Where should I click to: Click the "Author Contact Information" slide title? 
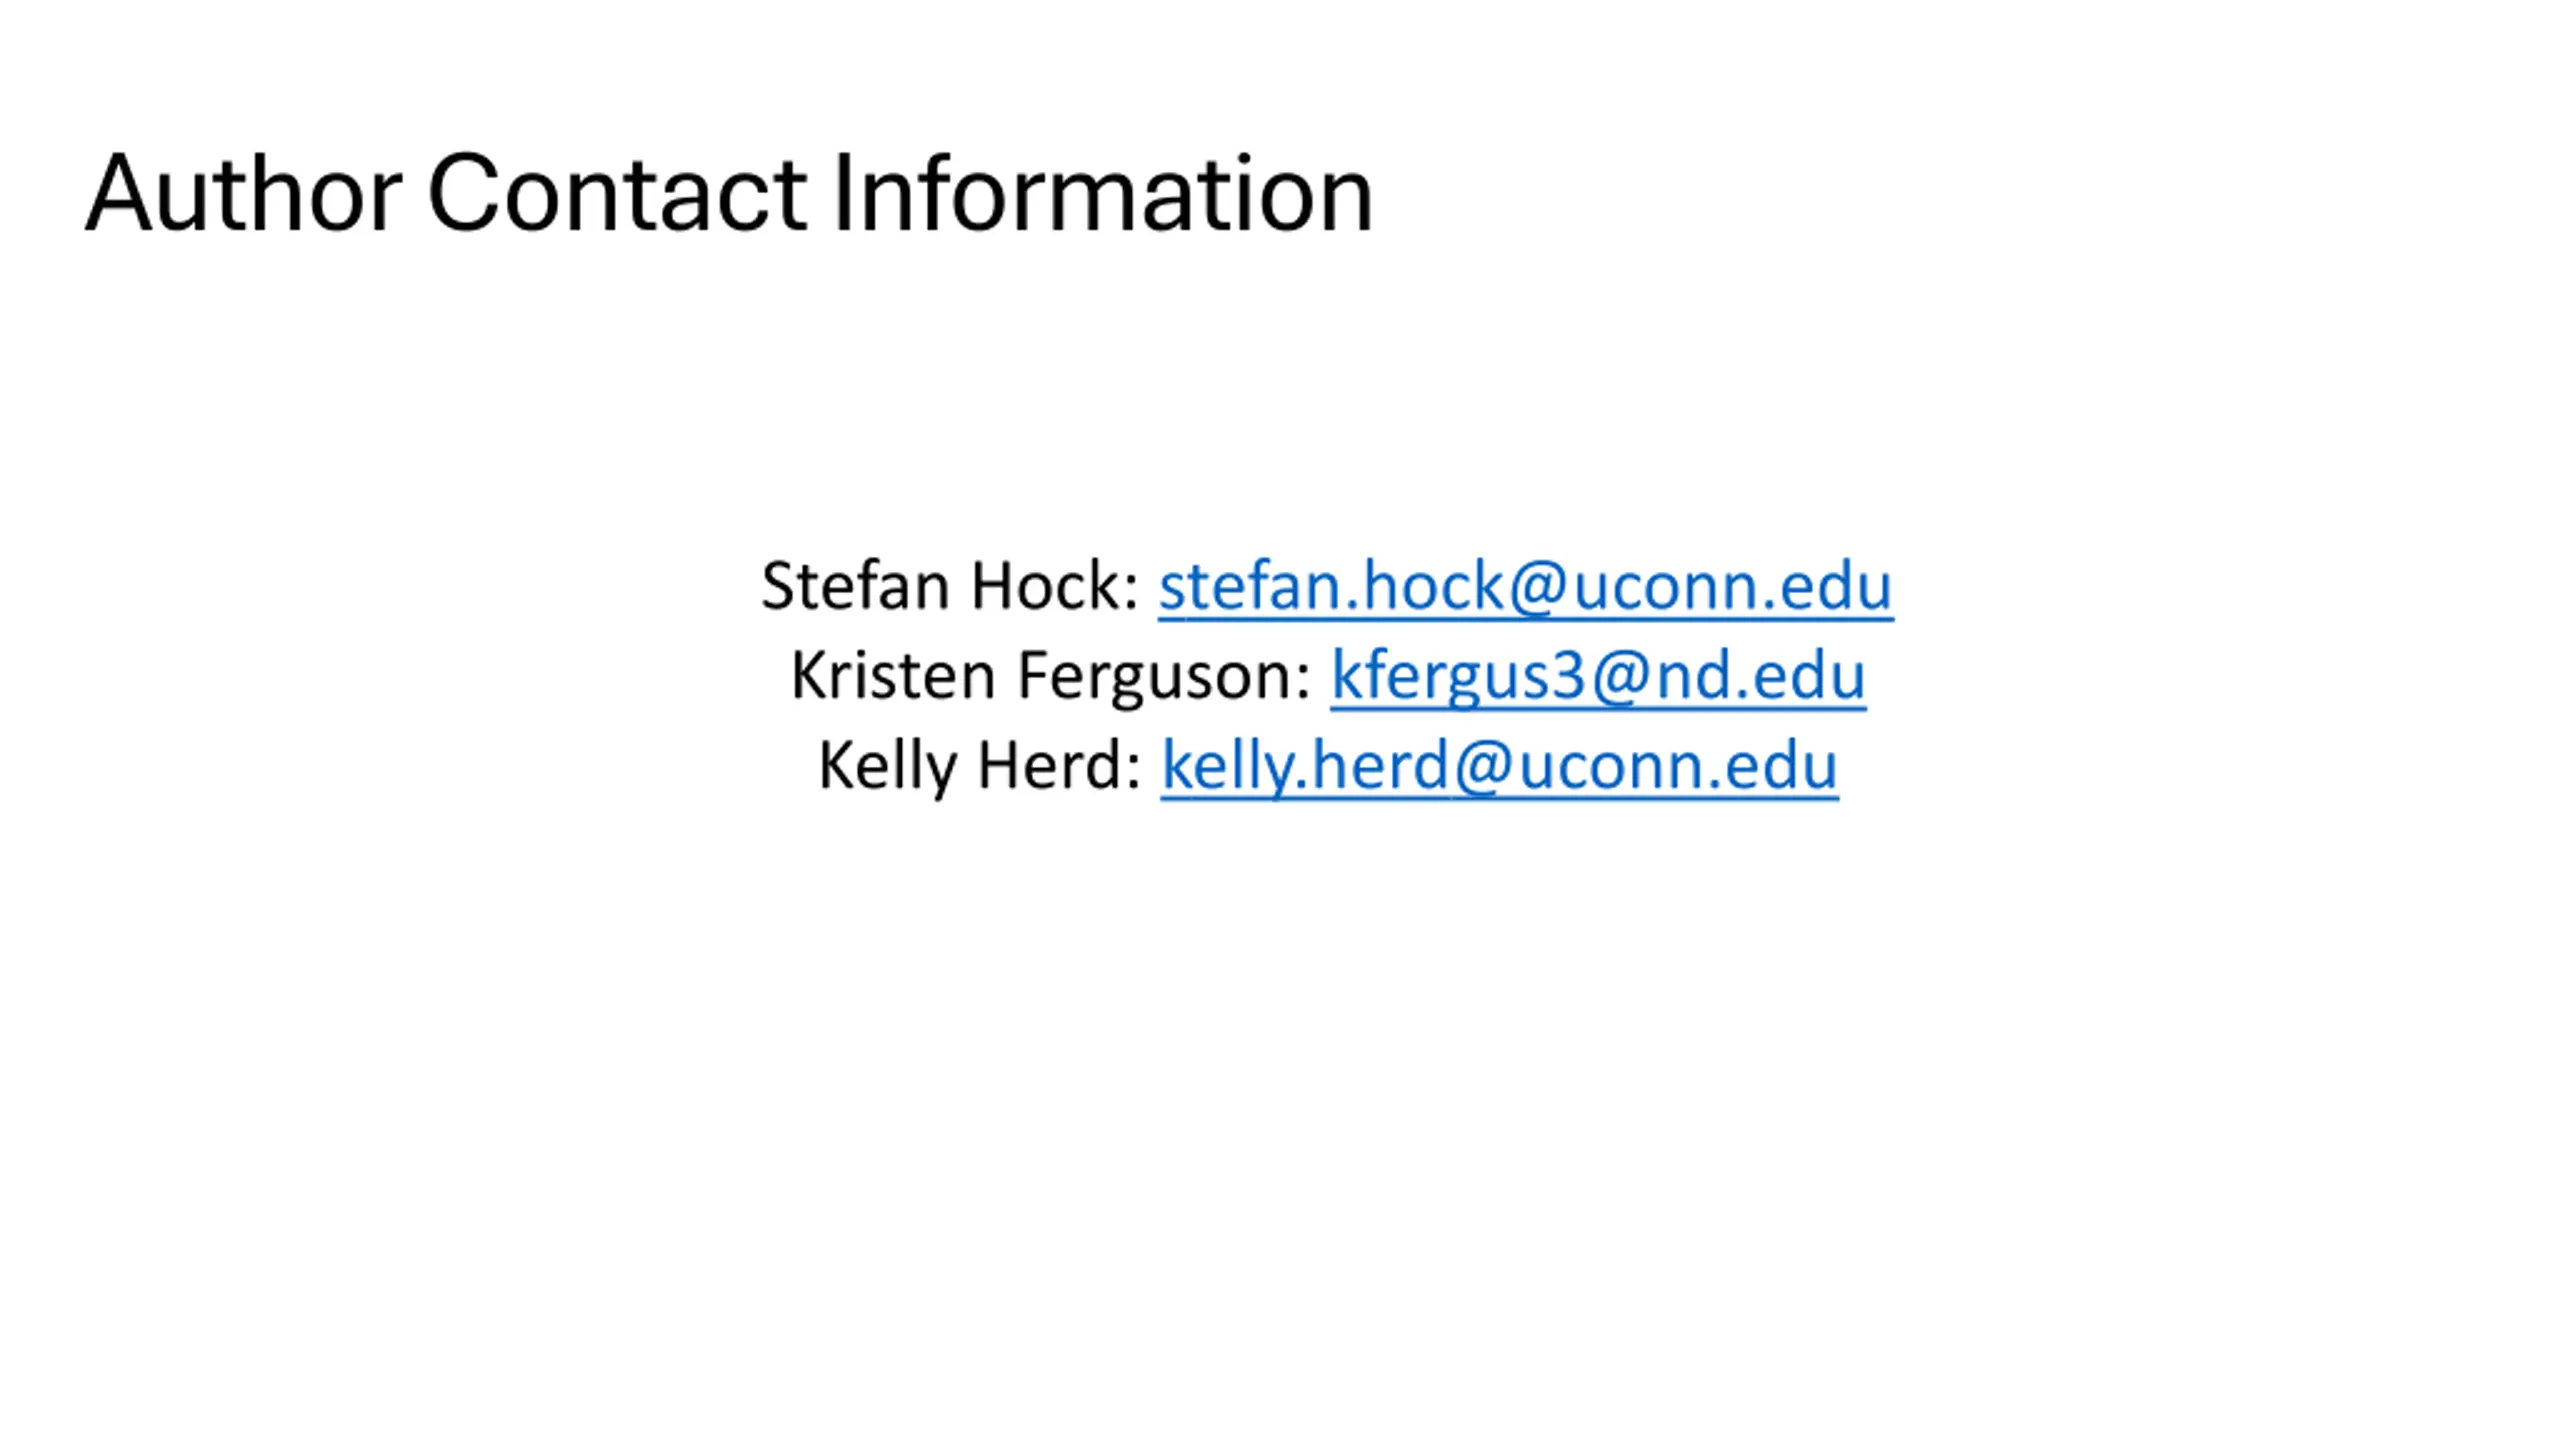click(728, 193)
